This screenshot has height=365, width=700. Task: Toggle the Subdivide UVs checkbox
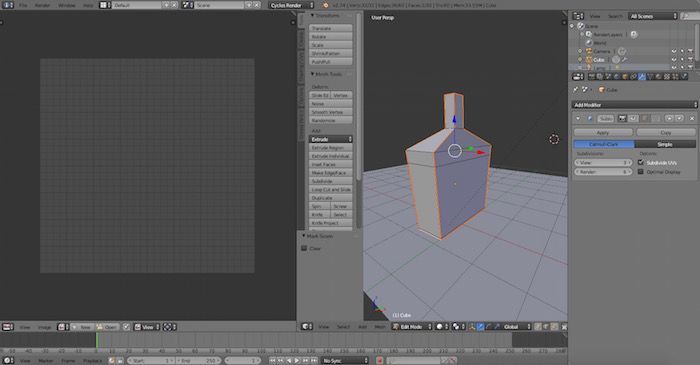pos(641,163)
